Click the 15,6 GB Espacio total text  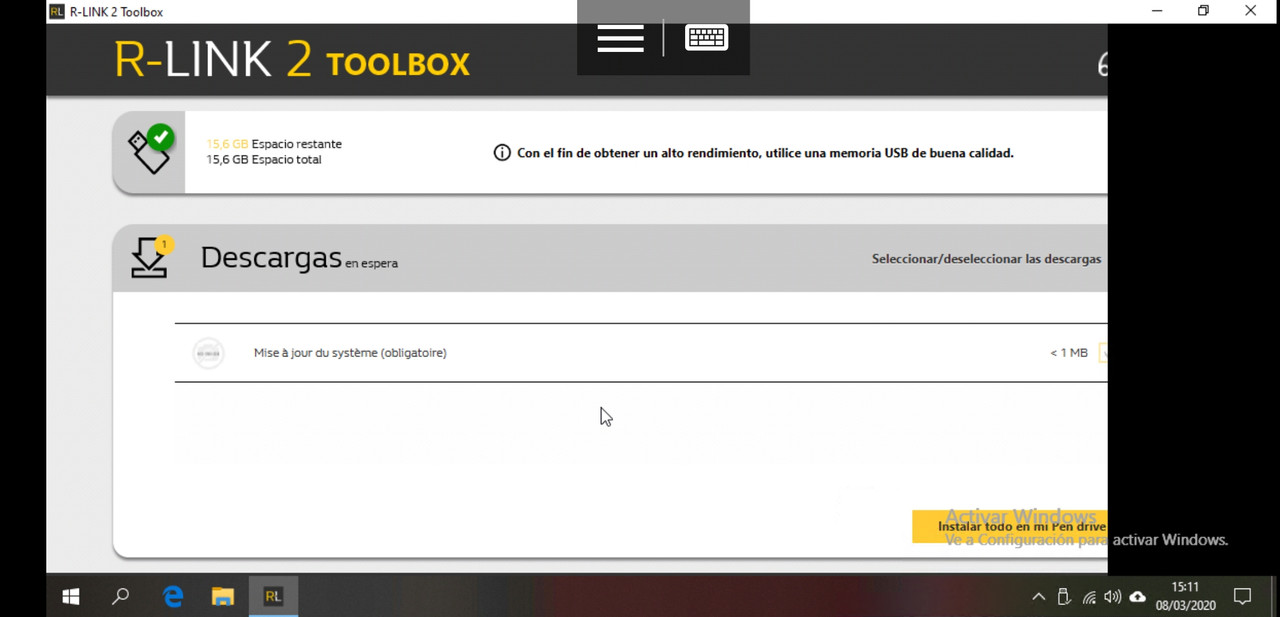click(x=264, y=160)
